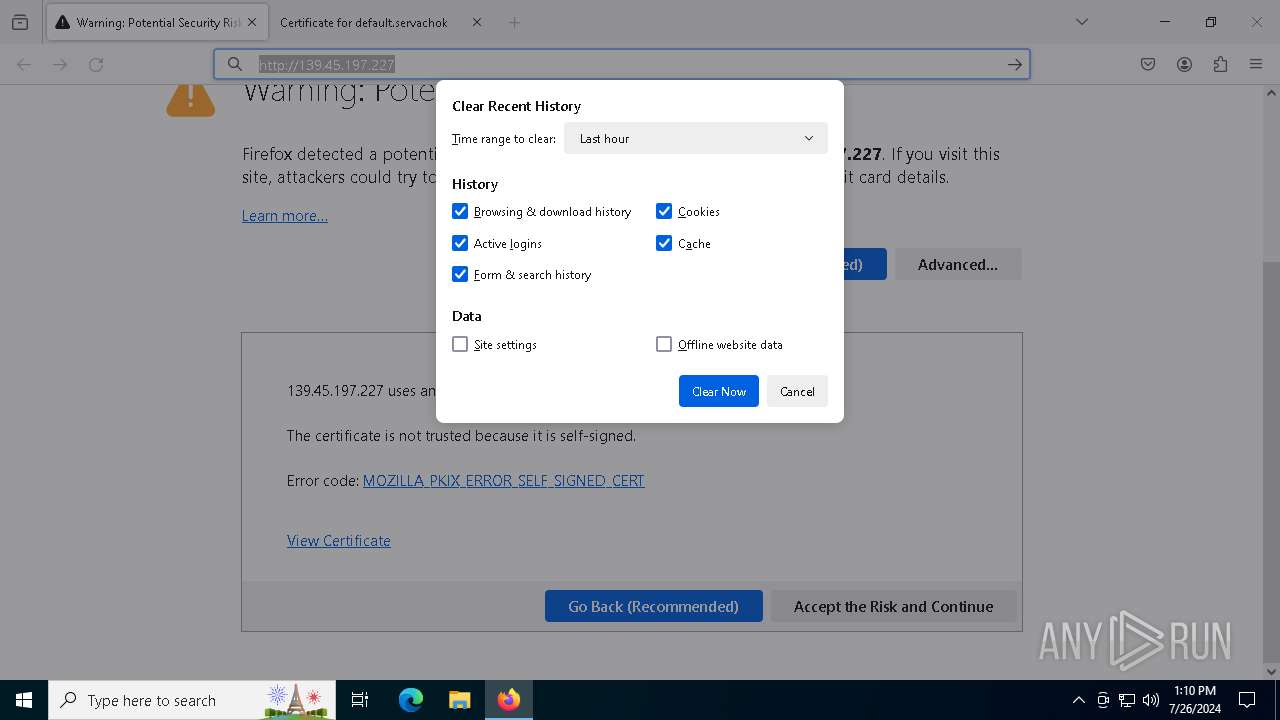Open the Firefox account icon
The width and height of the screenshot is (1280, 720).
pos(1184,64)
